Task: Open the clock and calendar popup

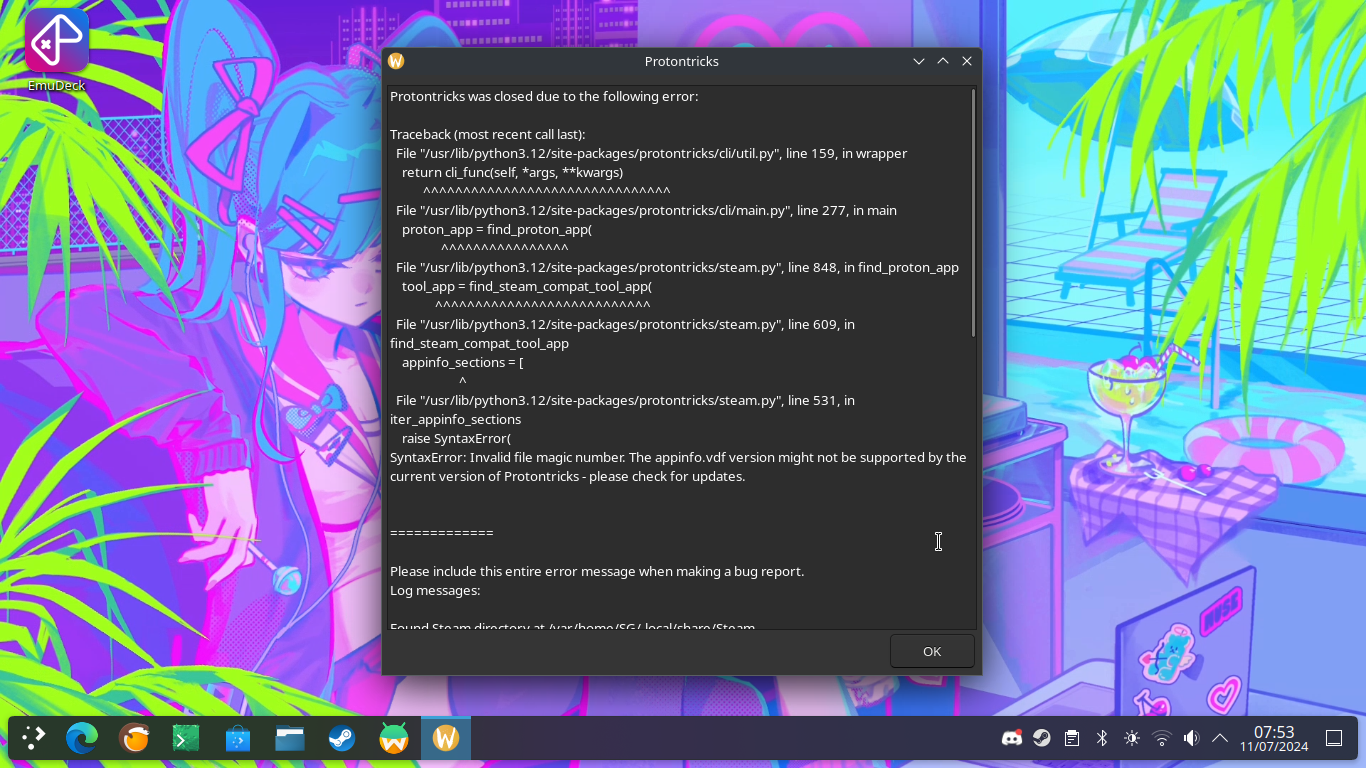Action: [x=1274, y=739]
